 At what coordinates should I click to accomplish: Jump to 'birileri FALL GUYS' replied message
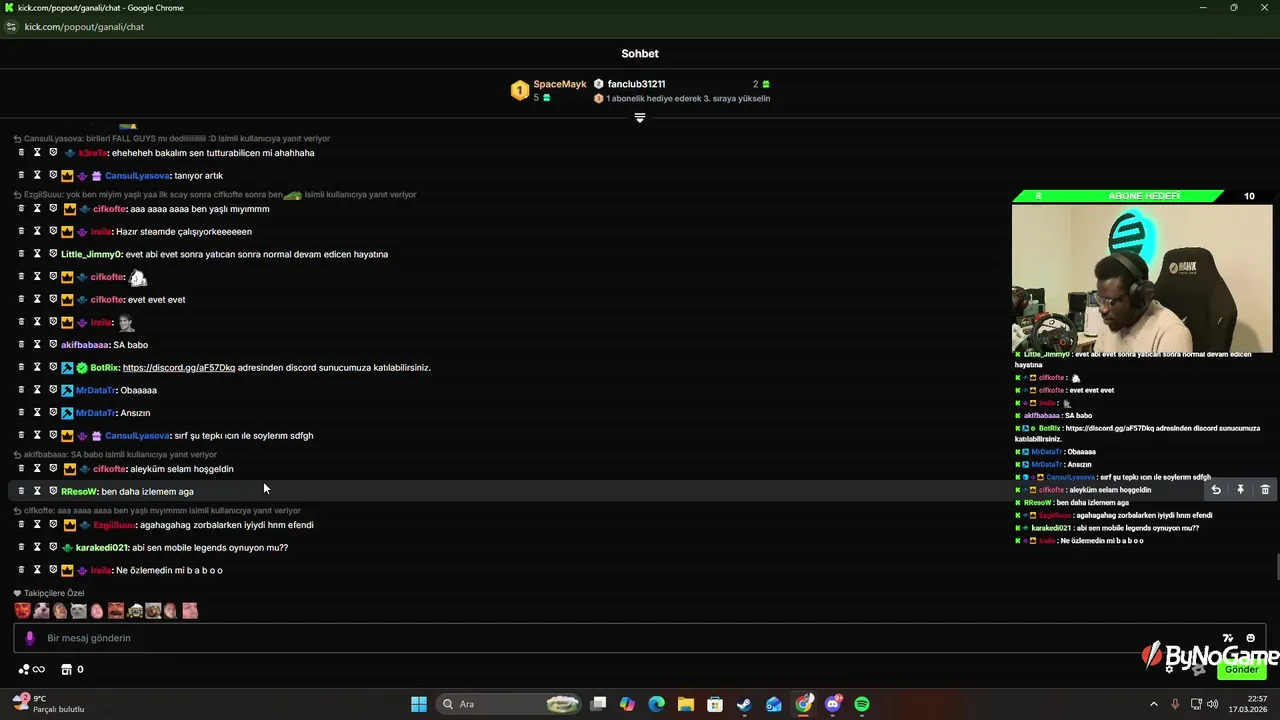point(171,139)
